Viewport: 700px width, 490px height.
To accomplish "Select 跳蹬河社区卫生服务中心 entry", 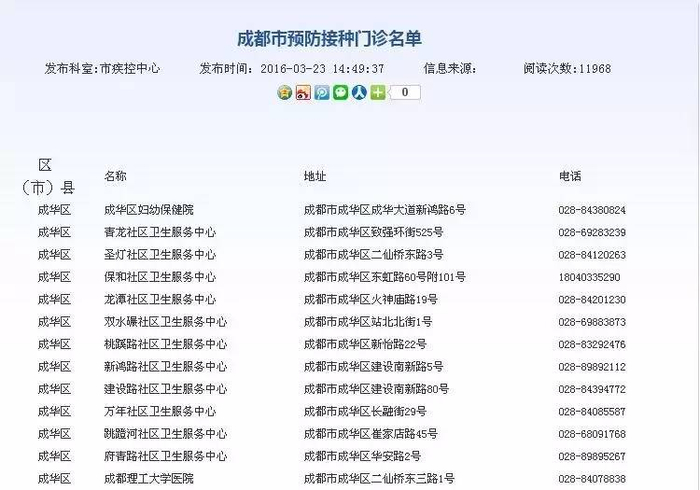I will click(166, 433).
